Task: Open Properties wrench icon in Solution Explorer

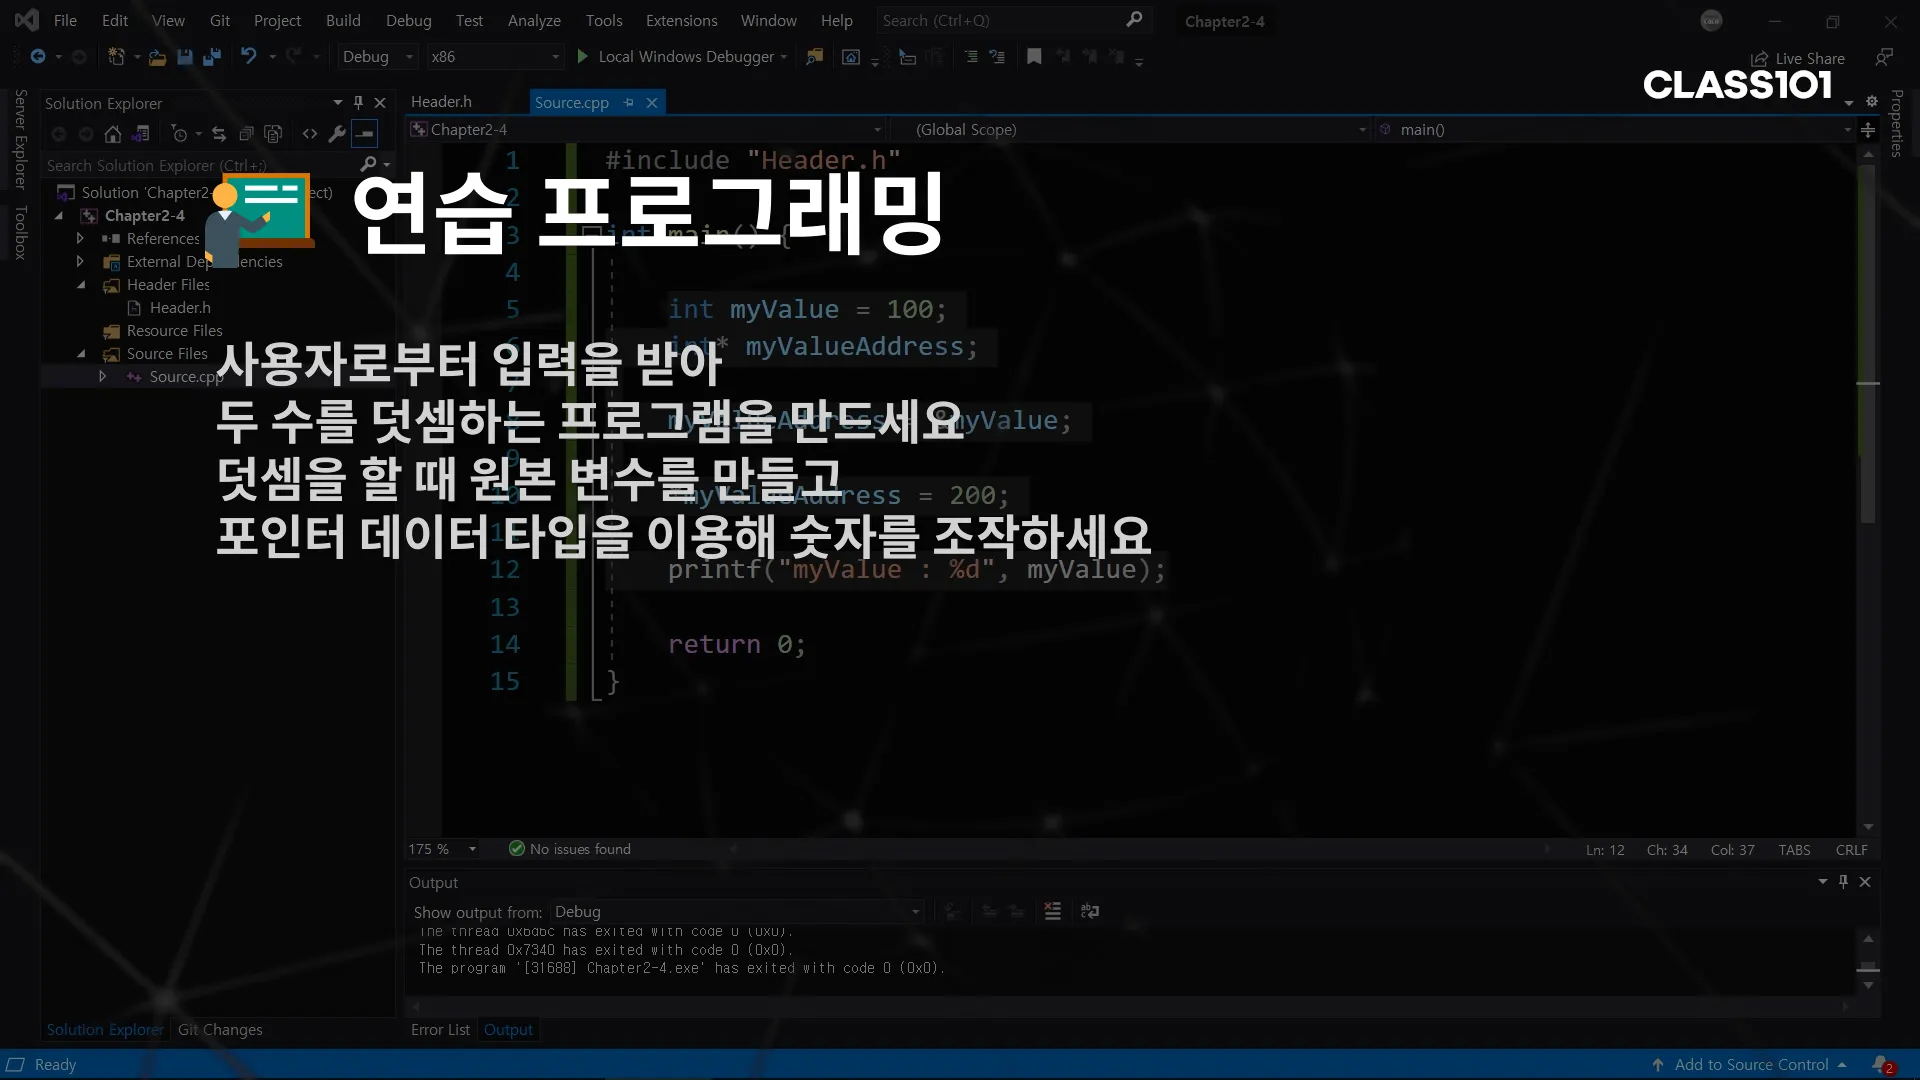Action: click(337, 134)
